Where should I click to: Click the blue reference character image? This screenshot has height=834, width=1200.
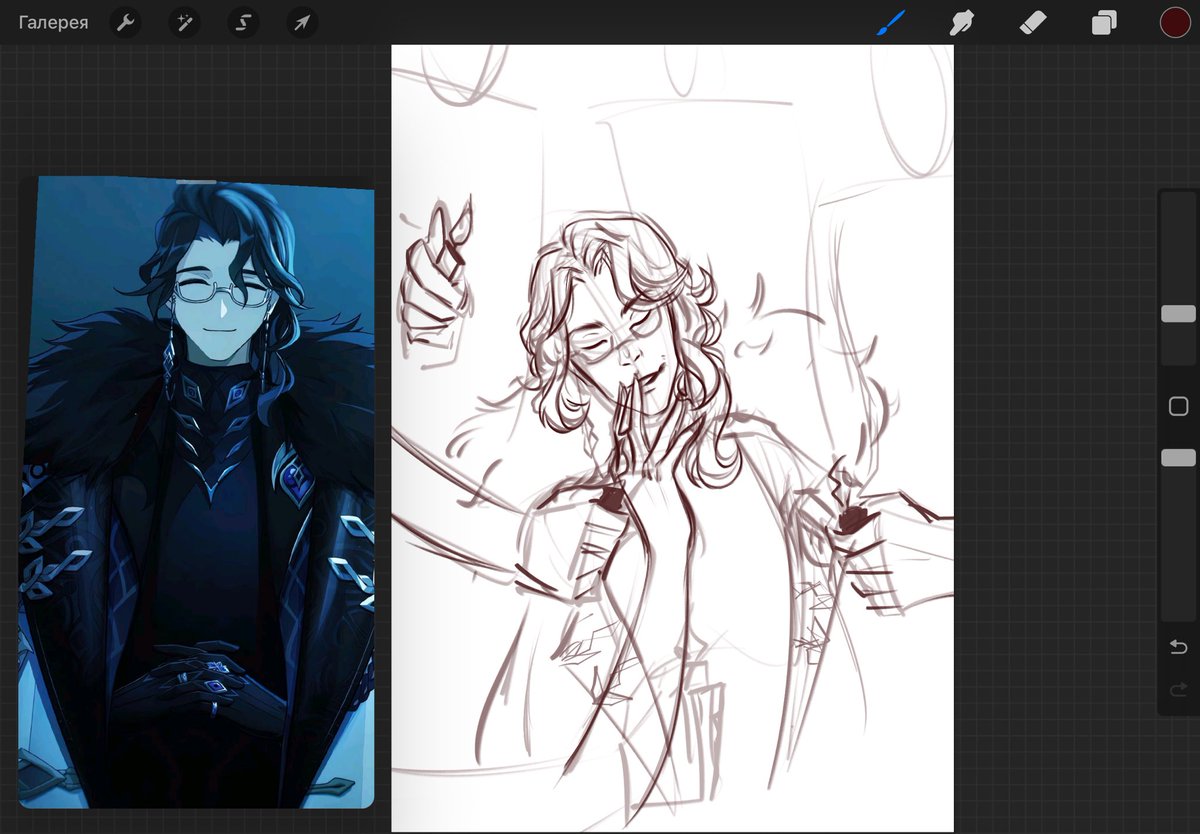pyautogui.click(x=196, y=492)
